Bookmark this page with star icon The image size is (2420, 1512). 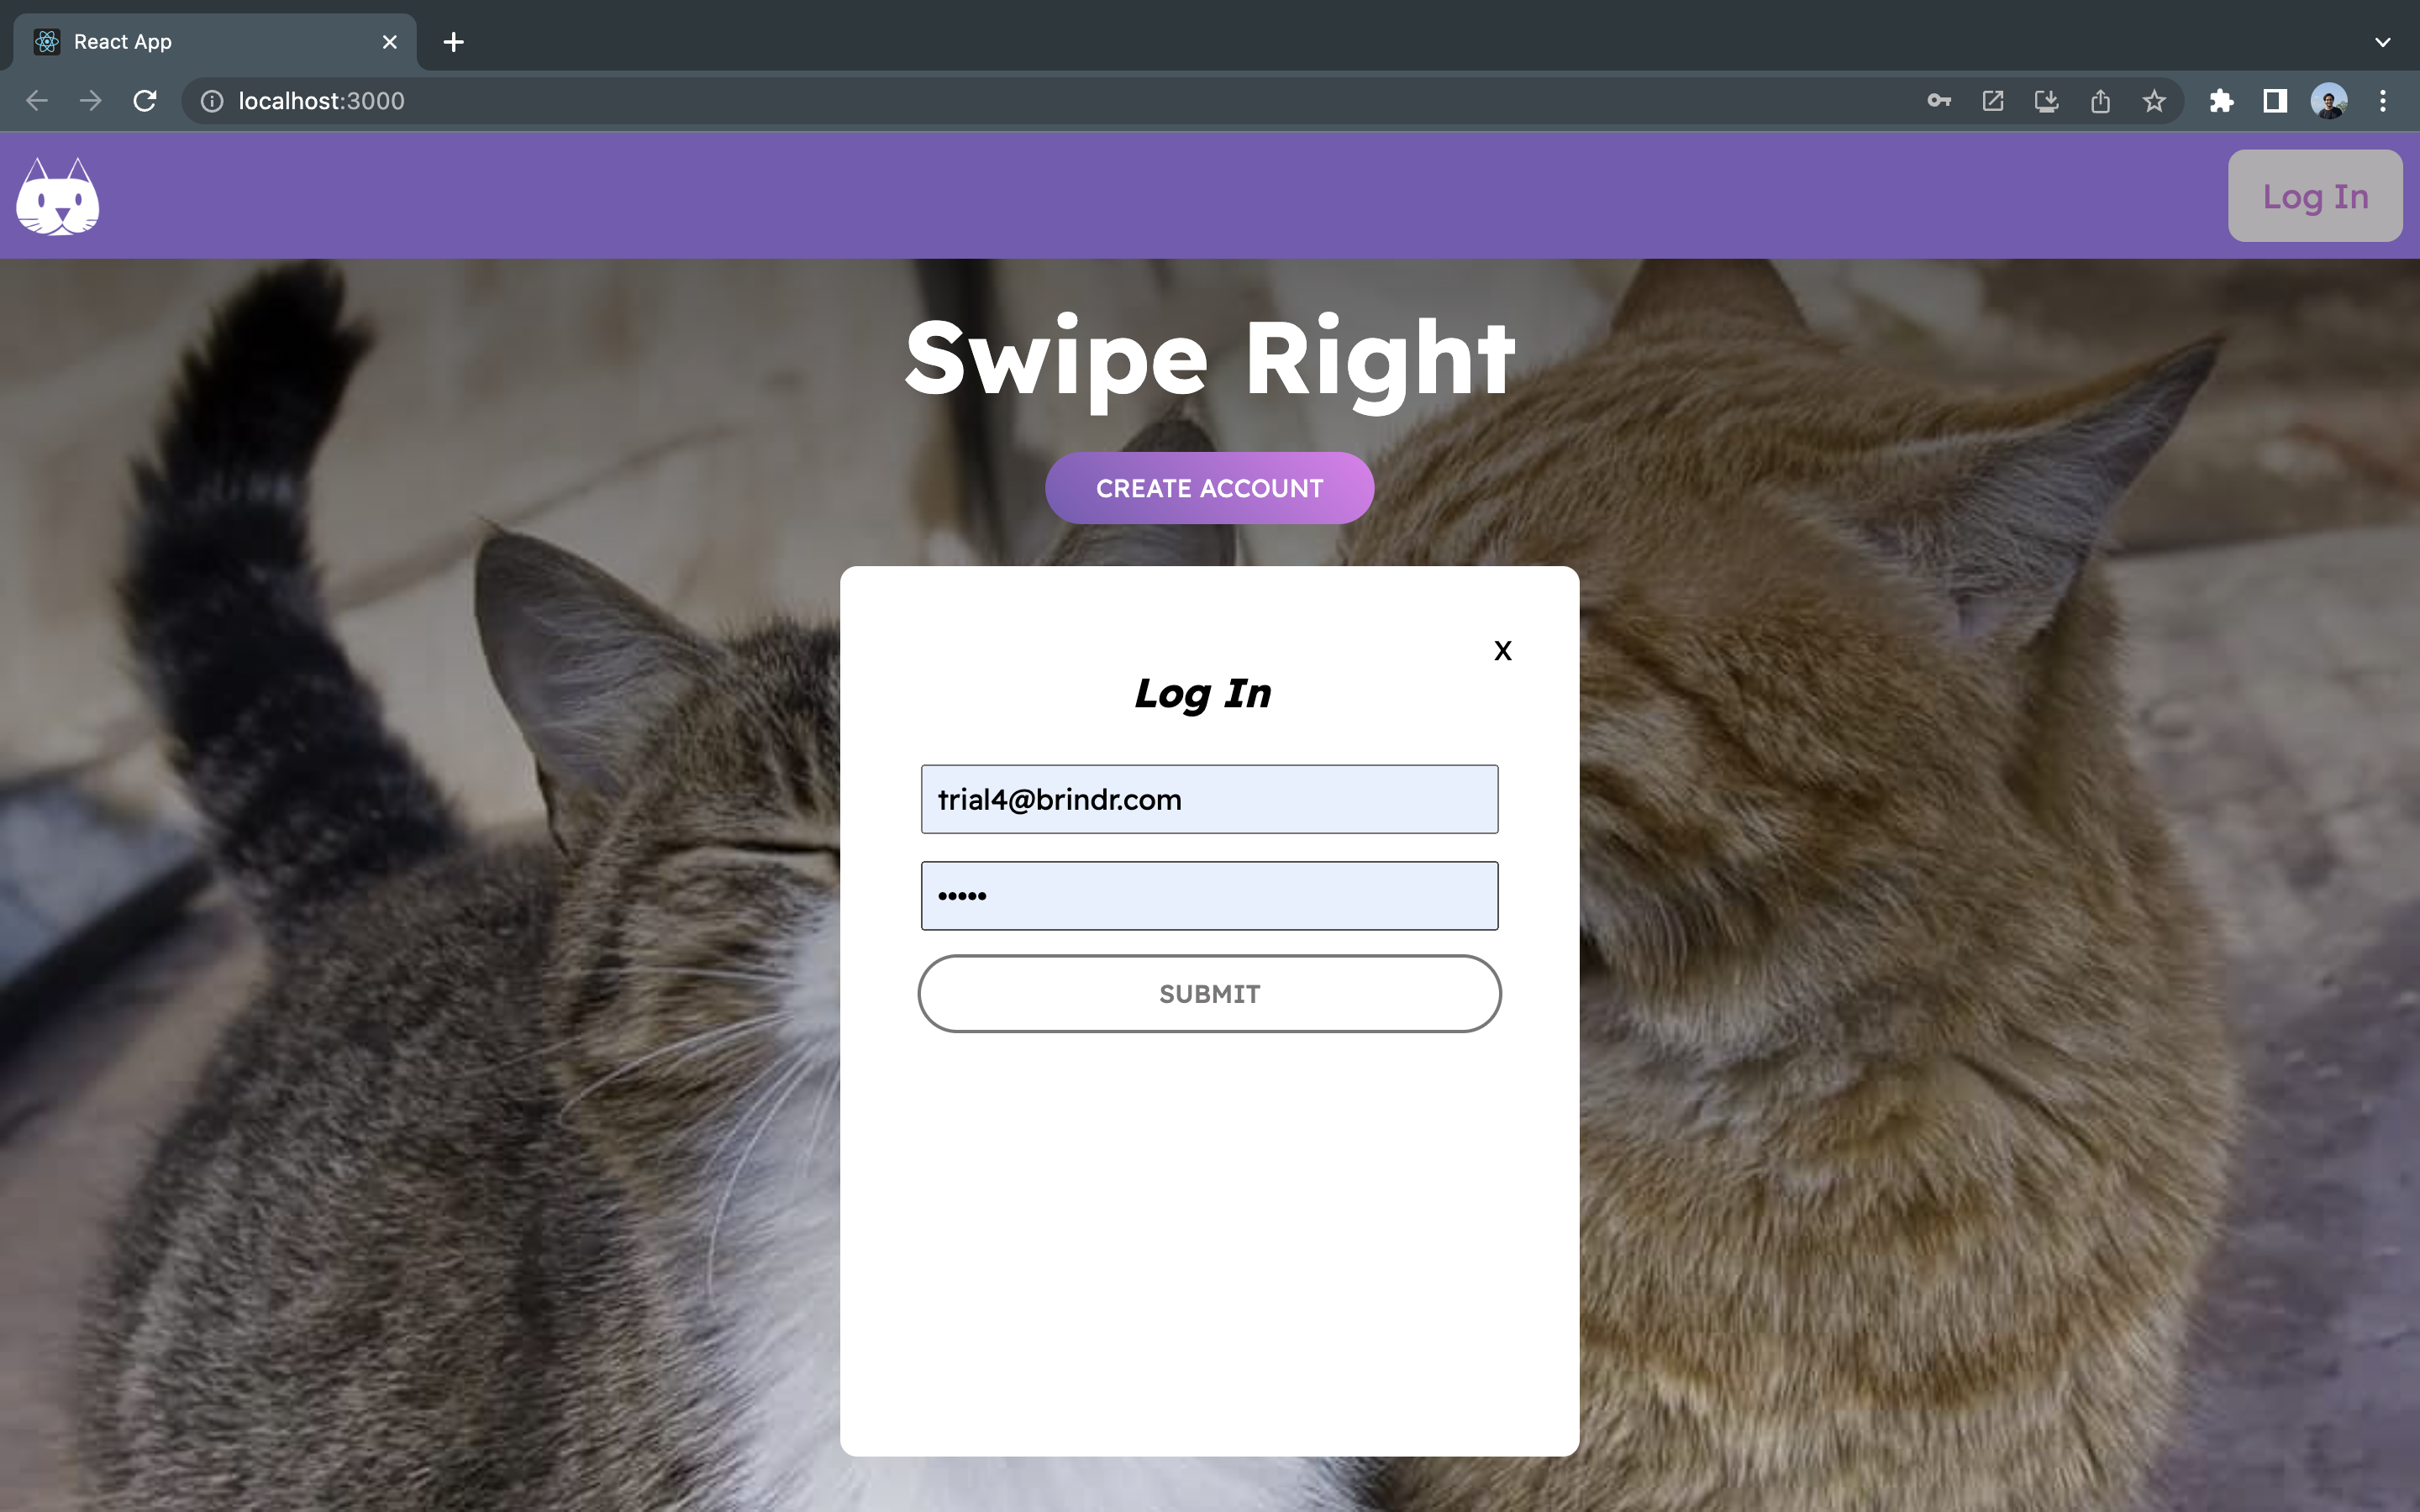tap(2154, 101)
